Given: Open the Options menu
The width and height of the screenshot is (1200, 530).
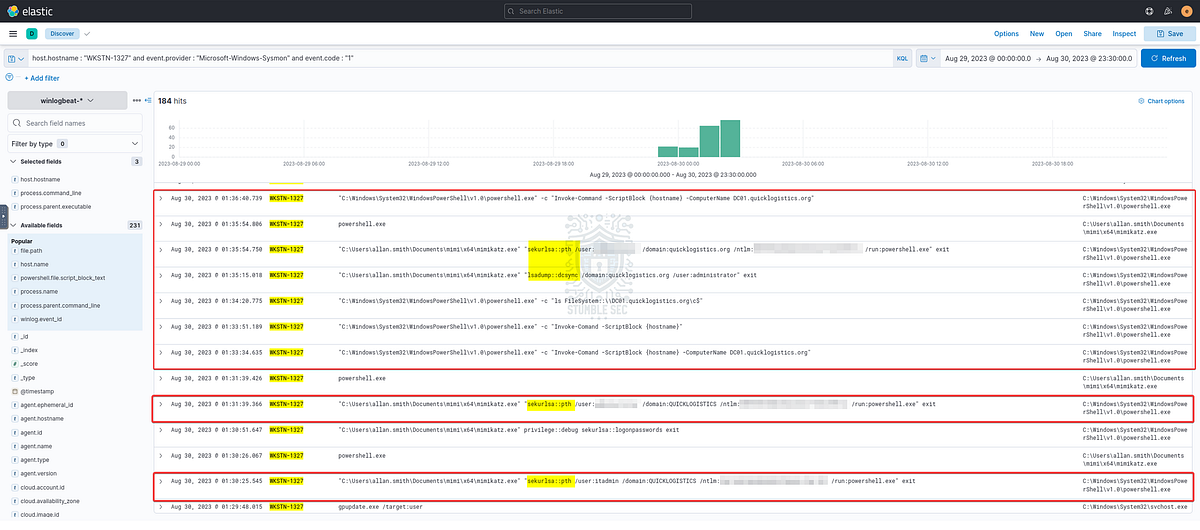Looking at the screenshot, I should [1006, 34].
